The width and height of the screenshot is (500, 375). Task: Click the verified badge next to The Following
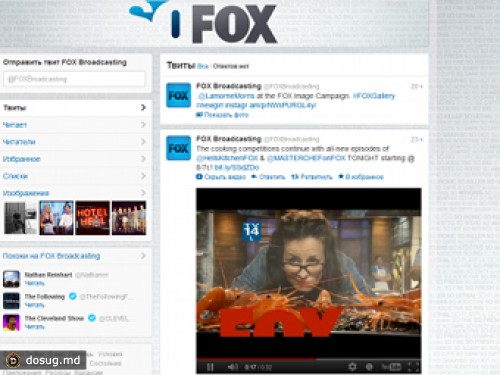(x=72, y=296)
